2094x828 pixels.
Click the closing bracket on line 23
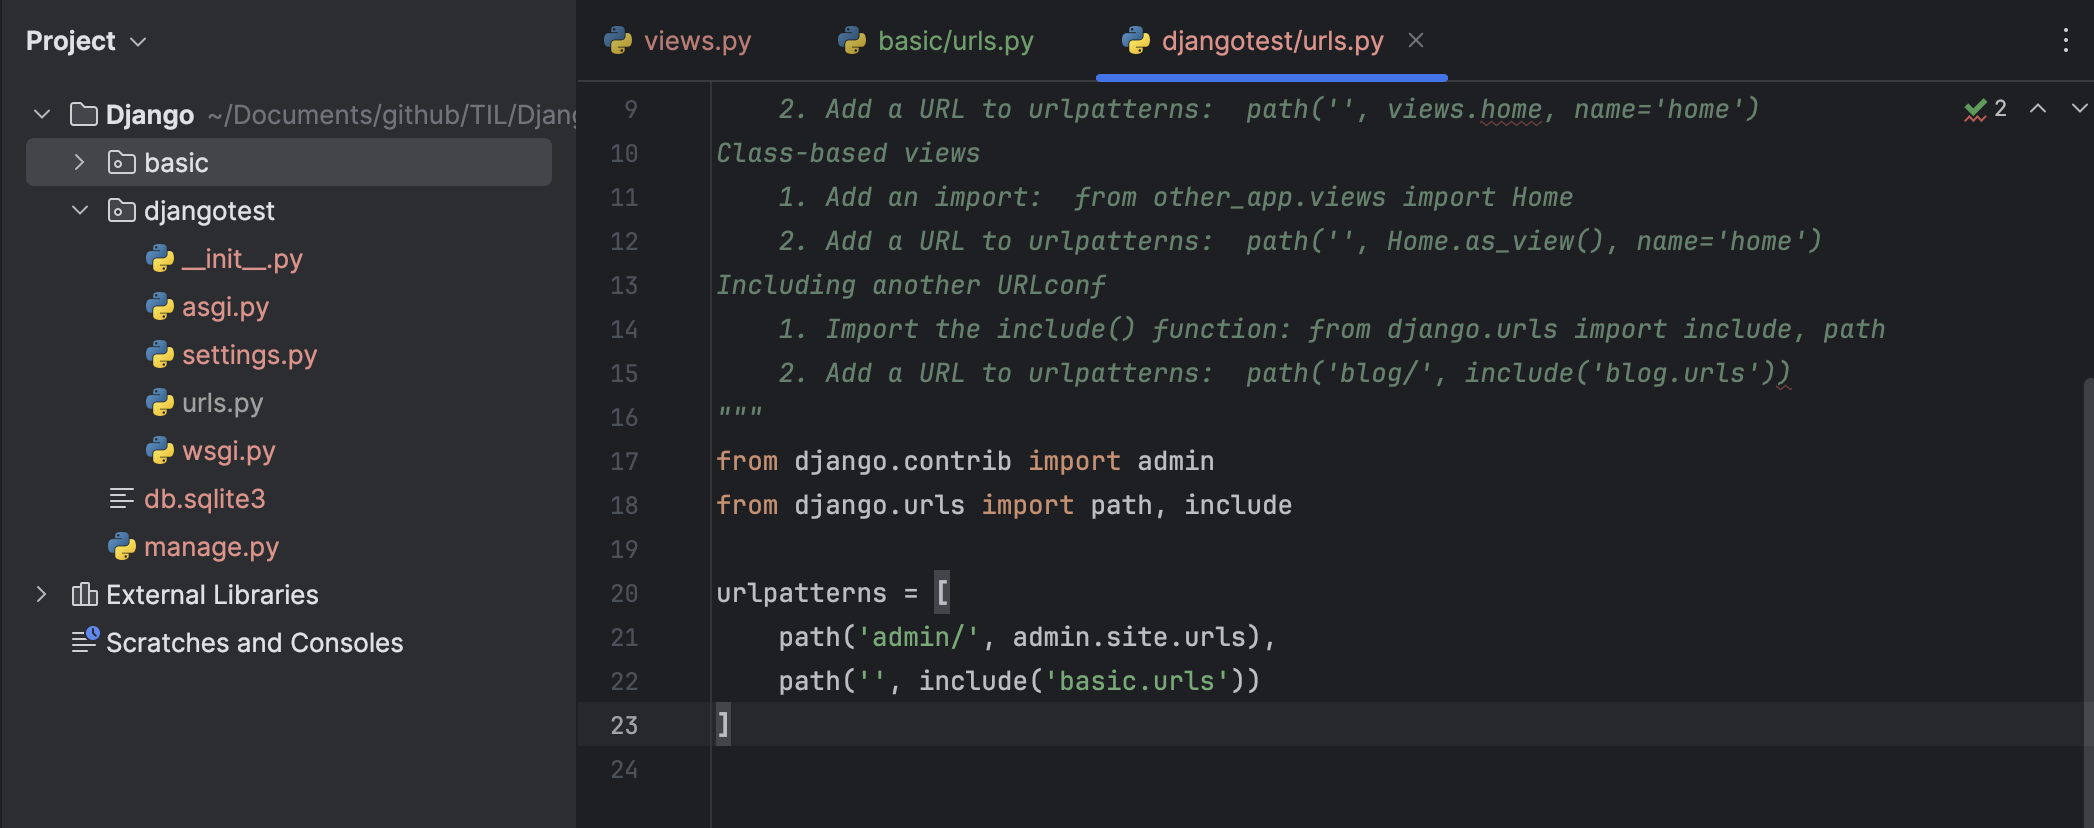coord(723,725)
